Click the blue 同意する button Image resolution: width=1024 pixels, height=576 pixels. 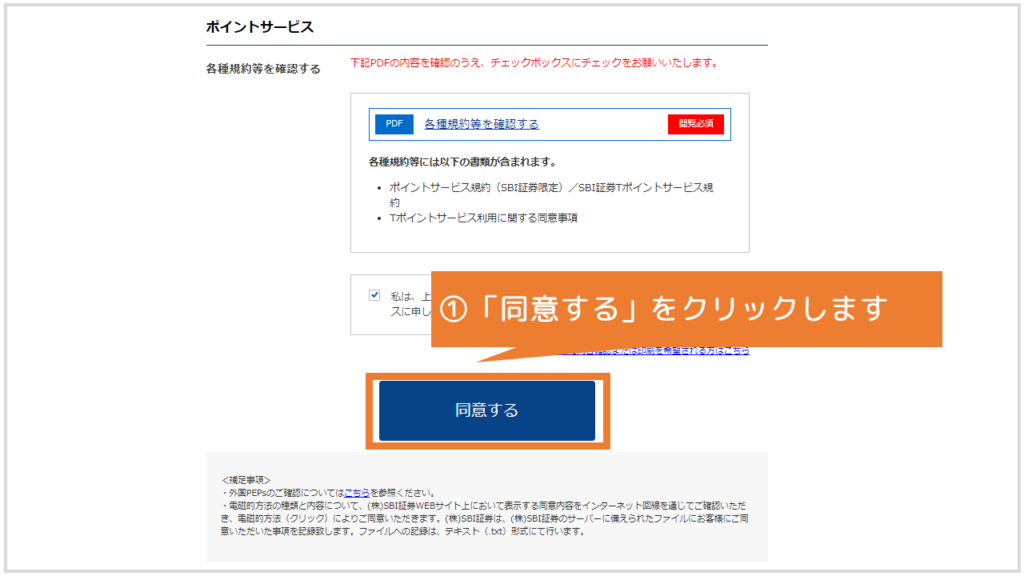(487, 410)
